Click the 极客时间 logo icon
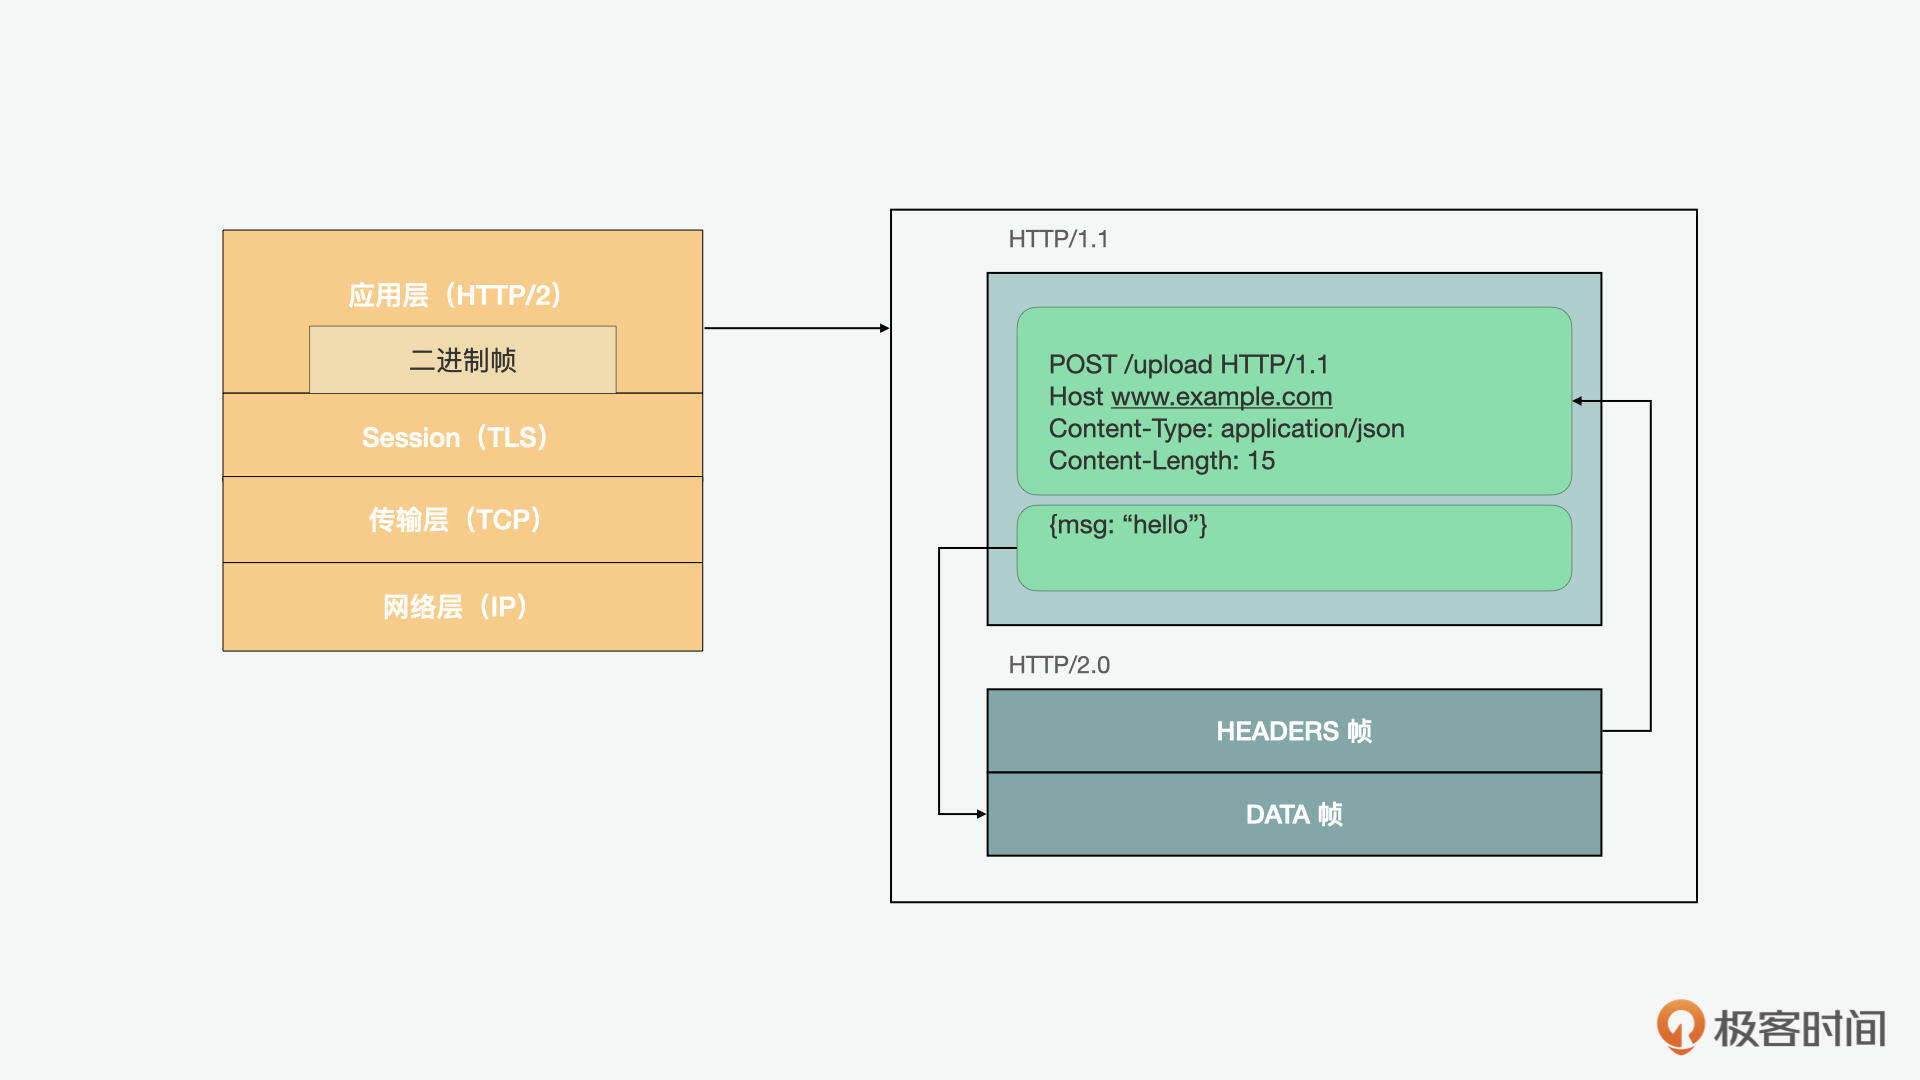1920x1080 pixels. (x=1680, y=1025)
